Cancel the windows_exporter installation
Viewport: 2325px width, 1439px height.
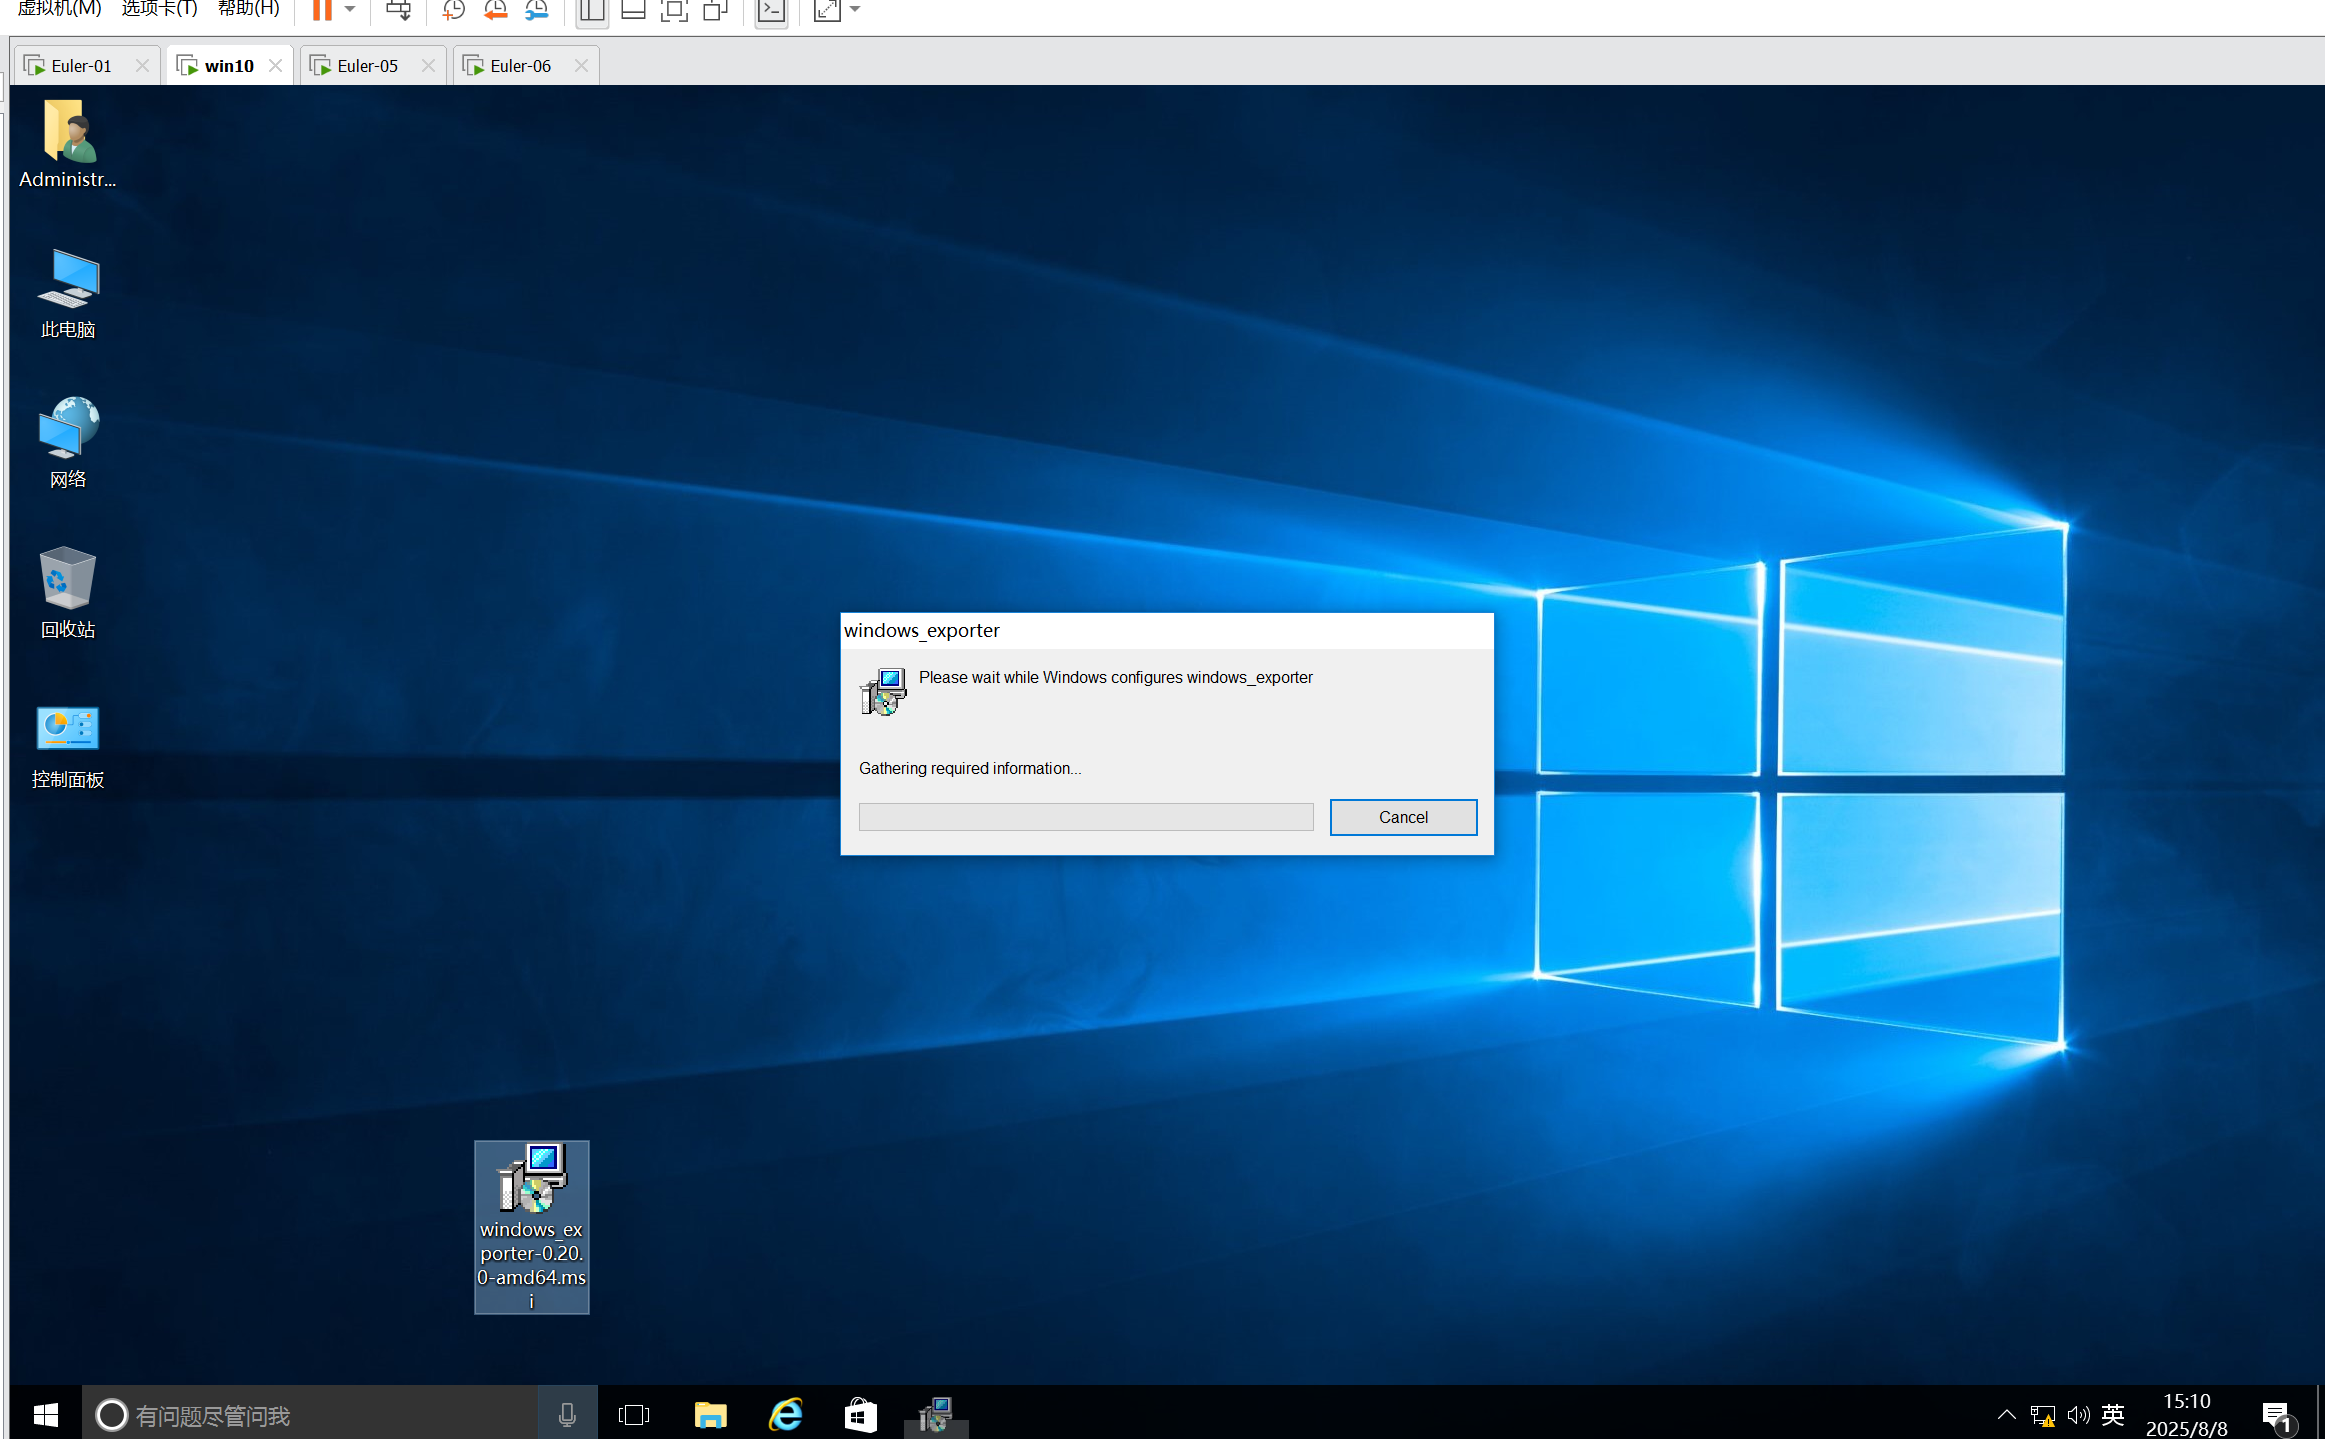coord(1403,817)
